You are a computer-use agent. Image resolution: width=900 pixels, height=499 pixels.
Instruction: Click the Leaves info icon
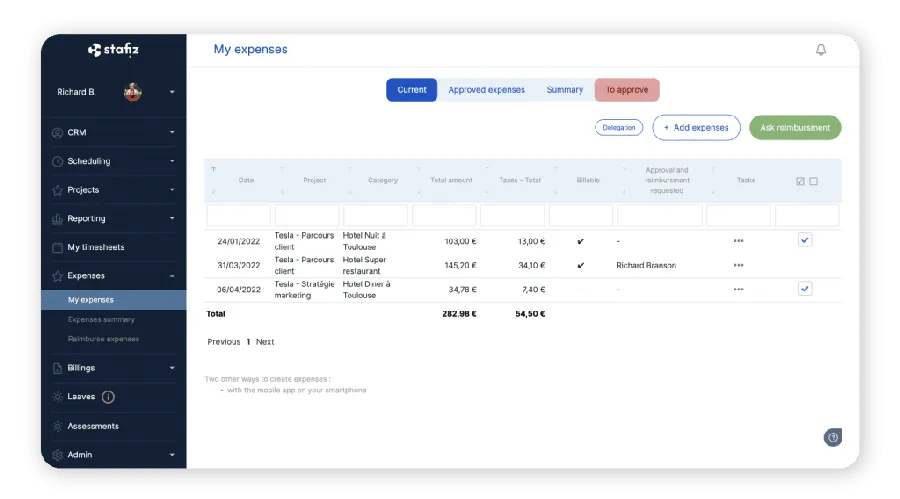click(x=108, y=397)
